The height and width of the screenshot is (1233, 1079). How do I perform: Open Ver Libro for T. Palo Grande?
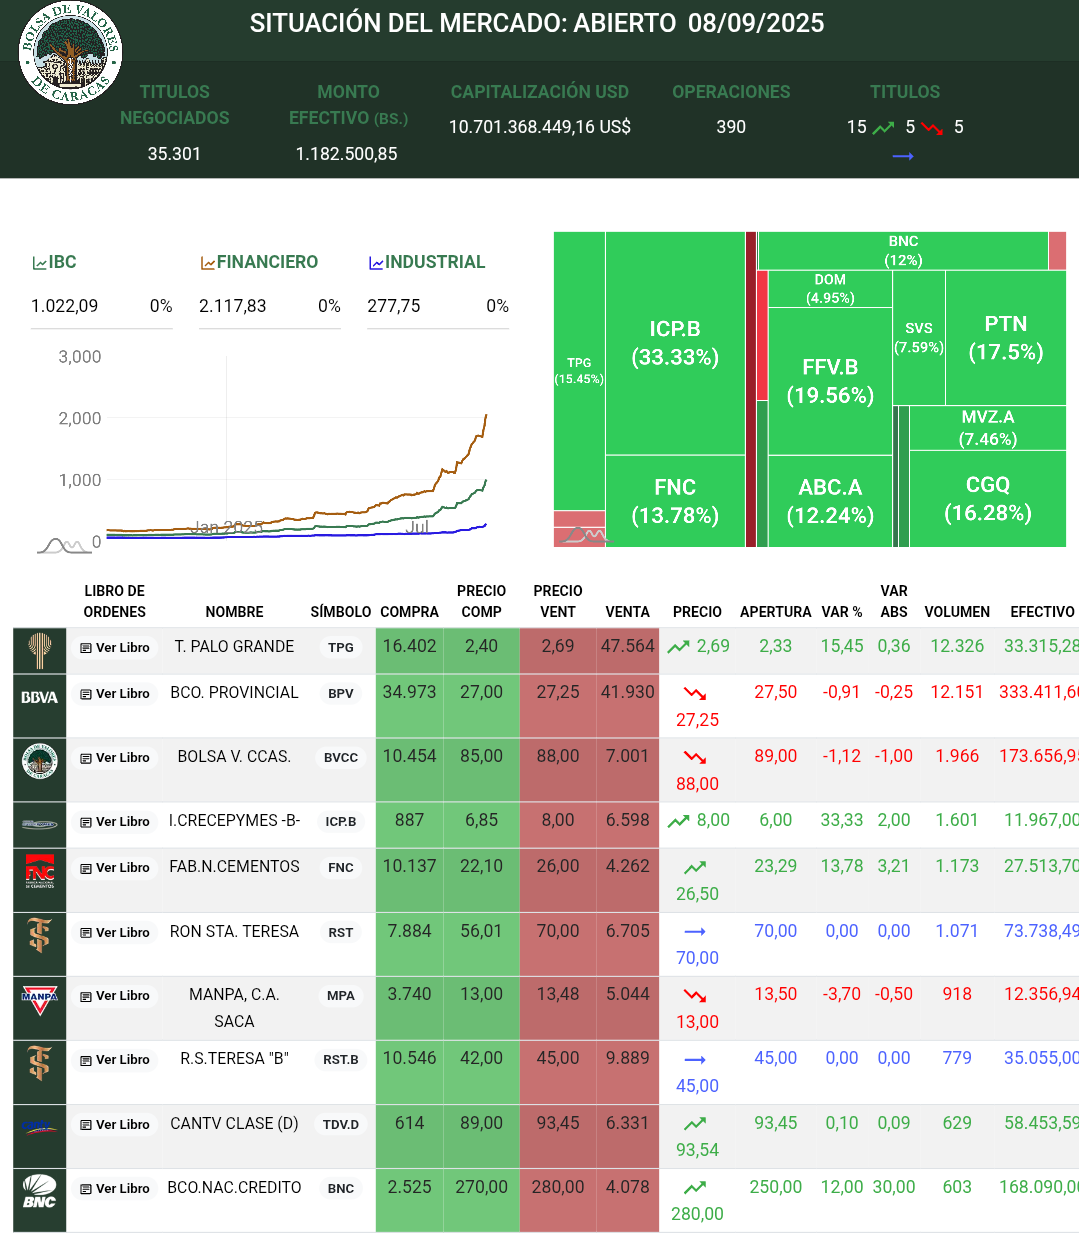(115, 648)
